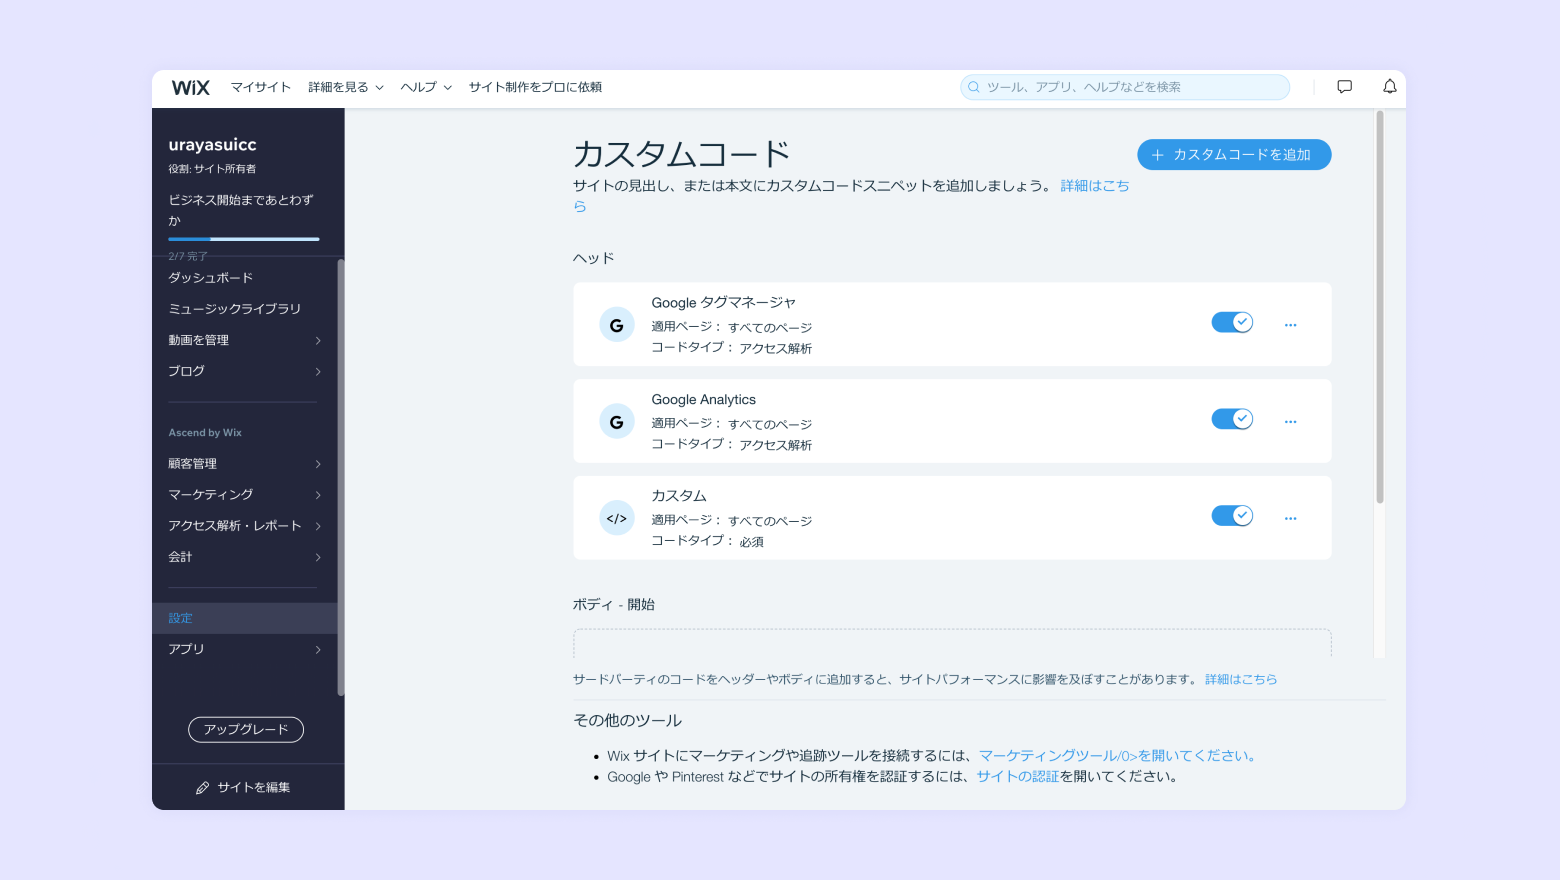Disable the Google タグマネージャ toggle

1232,322
